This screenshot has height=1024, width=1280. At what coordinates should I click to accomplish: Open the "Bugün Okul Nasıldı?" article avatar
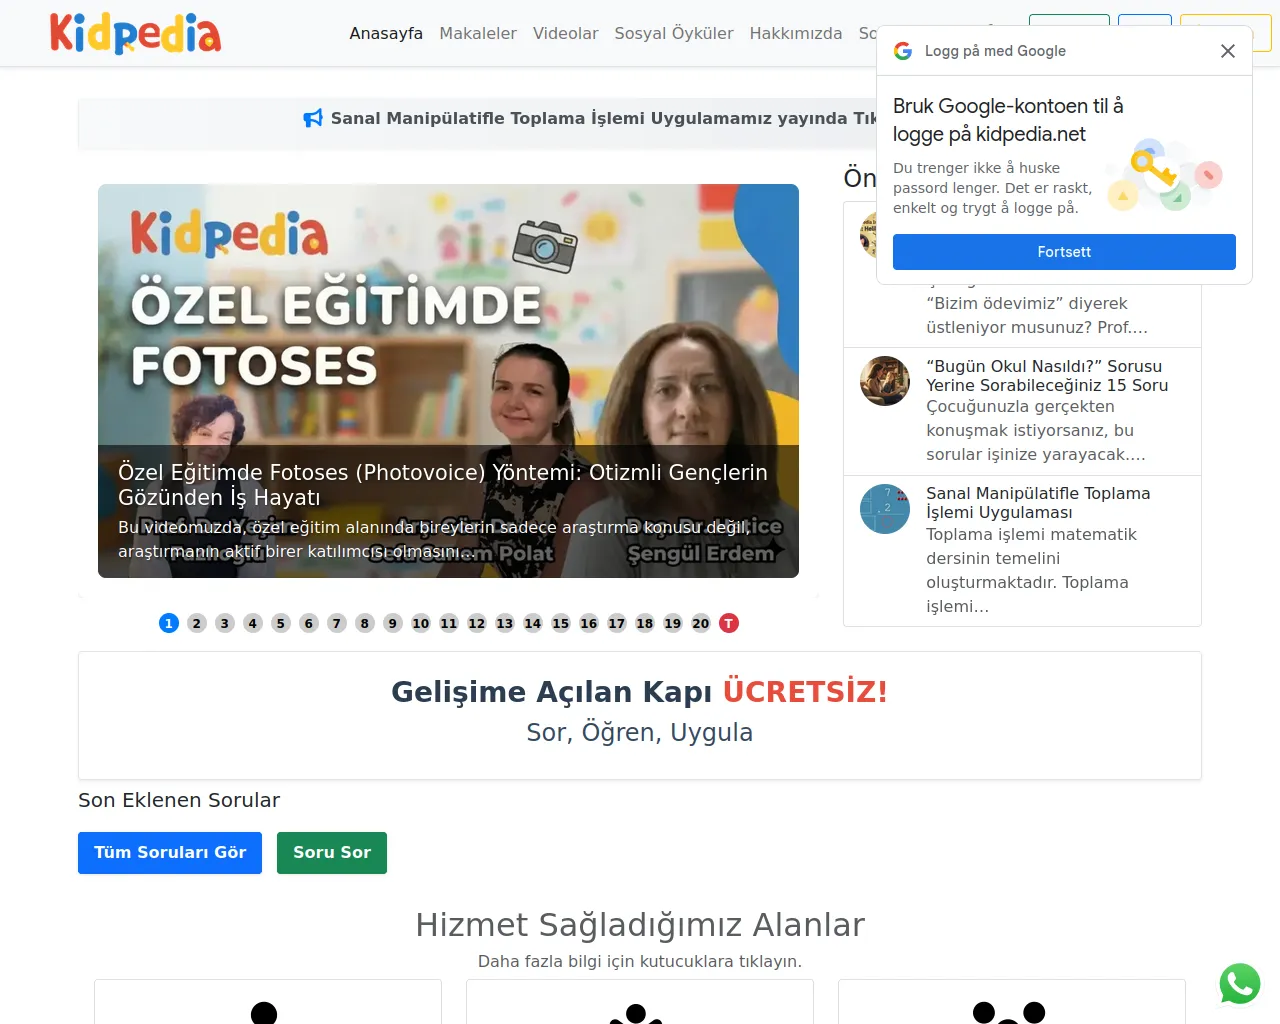point(885,381)
